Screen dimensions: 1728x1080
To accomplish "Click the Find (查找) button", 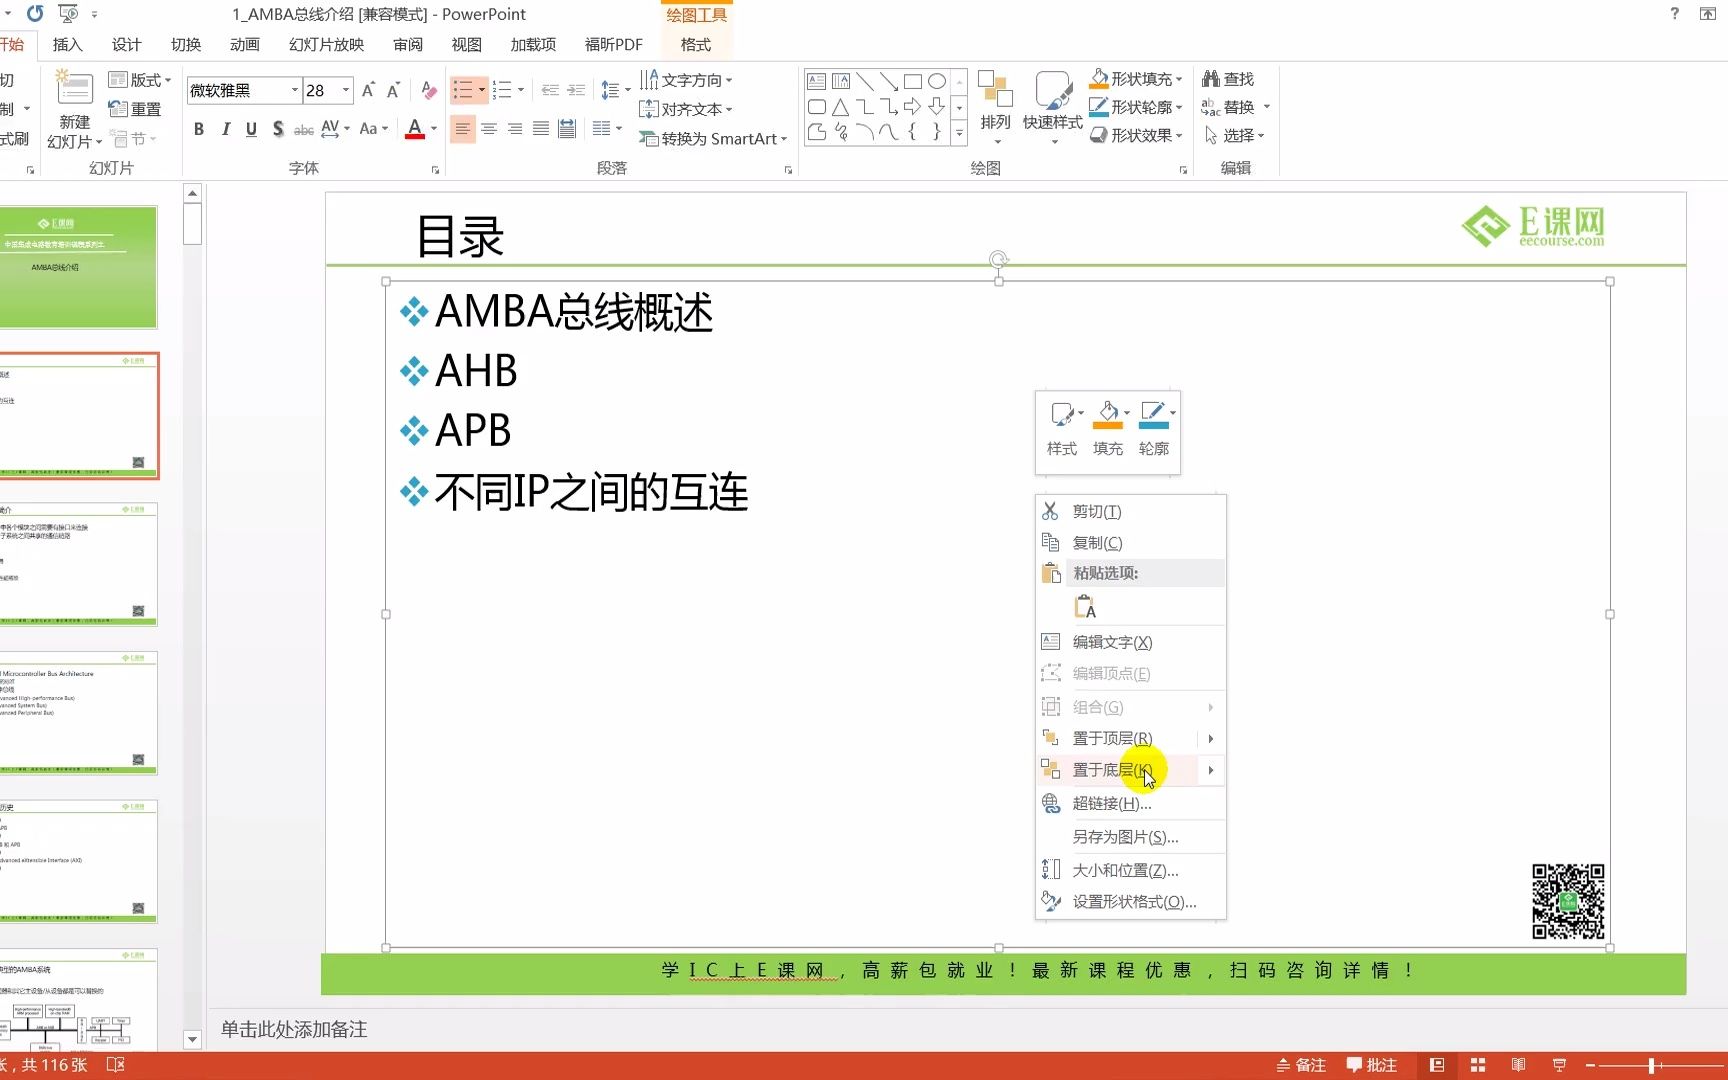I will tap(1228, 79).
